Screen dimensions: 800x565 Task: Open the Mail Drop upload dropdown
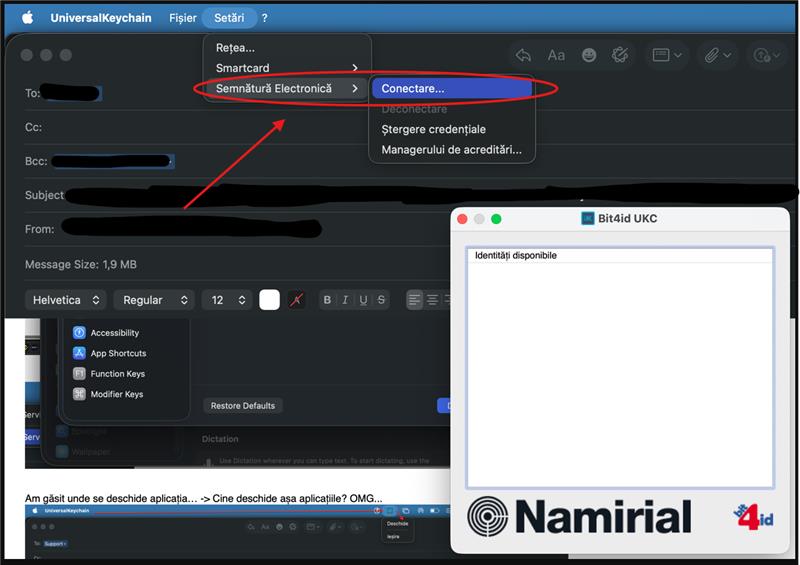[767, 55]
